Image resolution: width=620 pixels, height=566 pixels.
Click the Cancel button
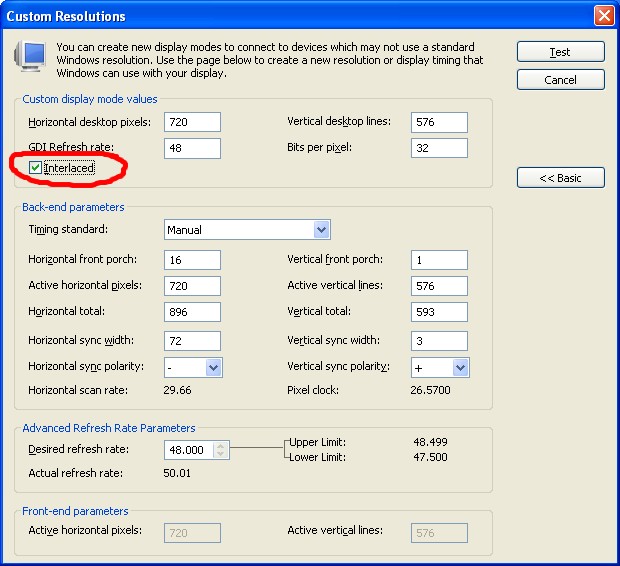(x=560, y=80)
